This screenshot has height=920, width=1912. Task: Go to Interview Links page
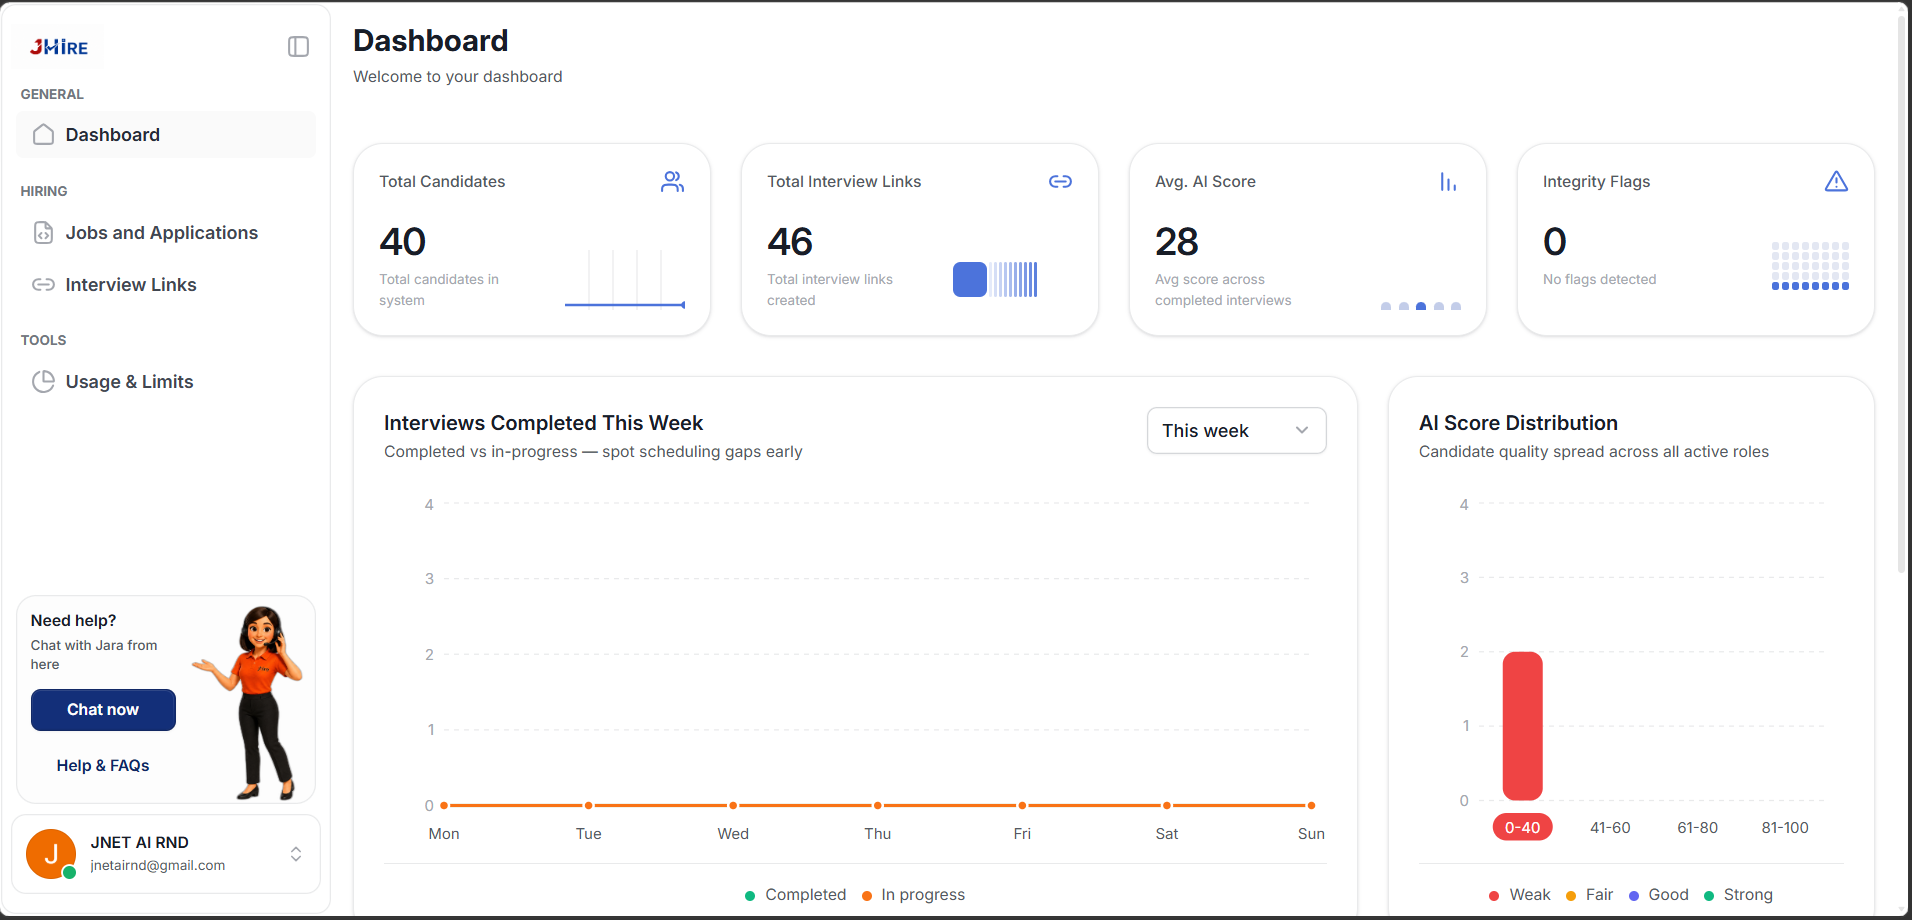click(166, 285)
